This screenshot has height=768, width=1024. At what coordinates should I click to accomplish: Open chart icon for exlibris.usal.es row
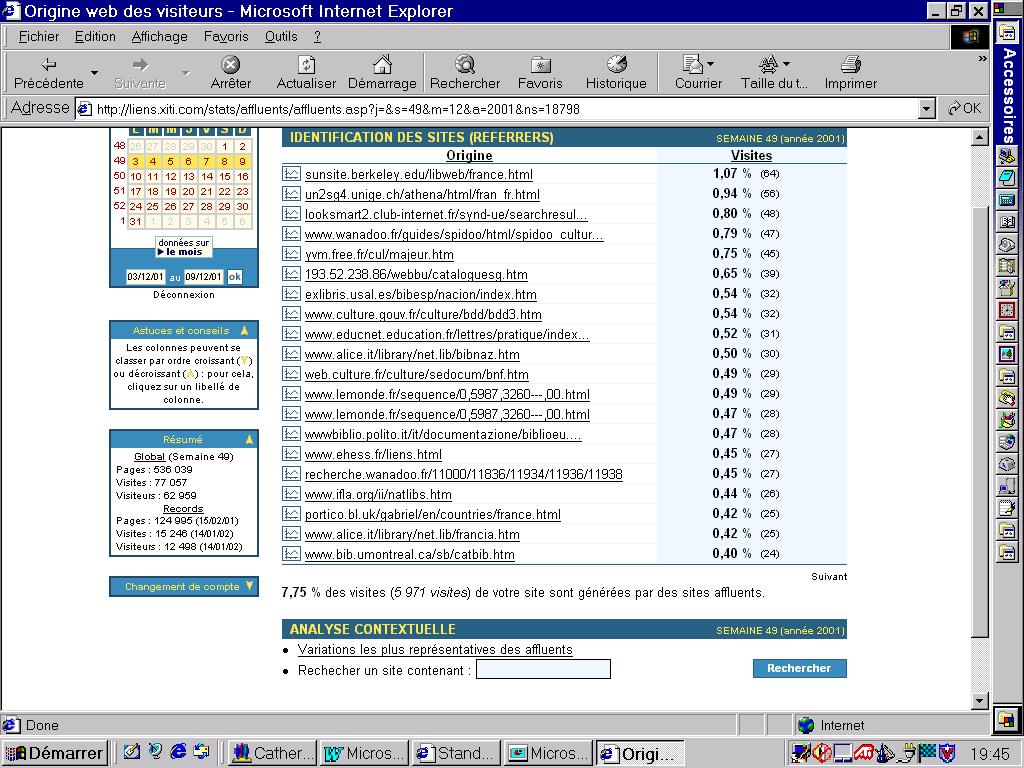tap(291, 294)
